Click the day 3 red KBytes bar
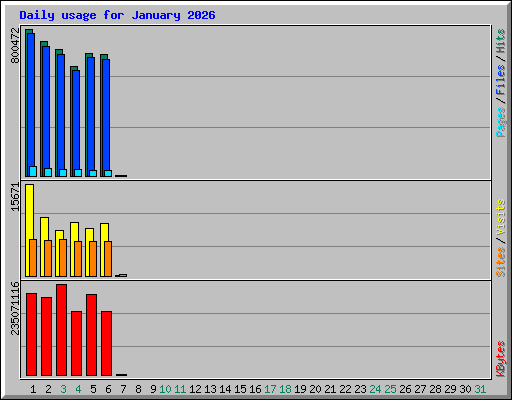 point(61,330)
